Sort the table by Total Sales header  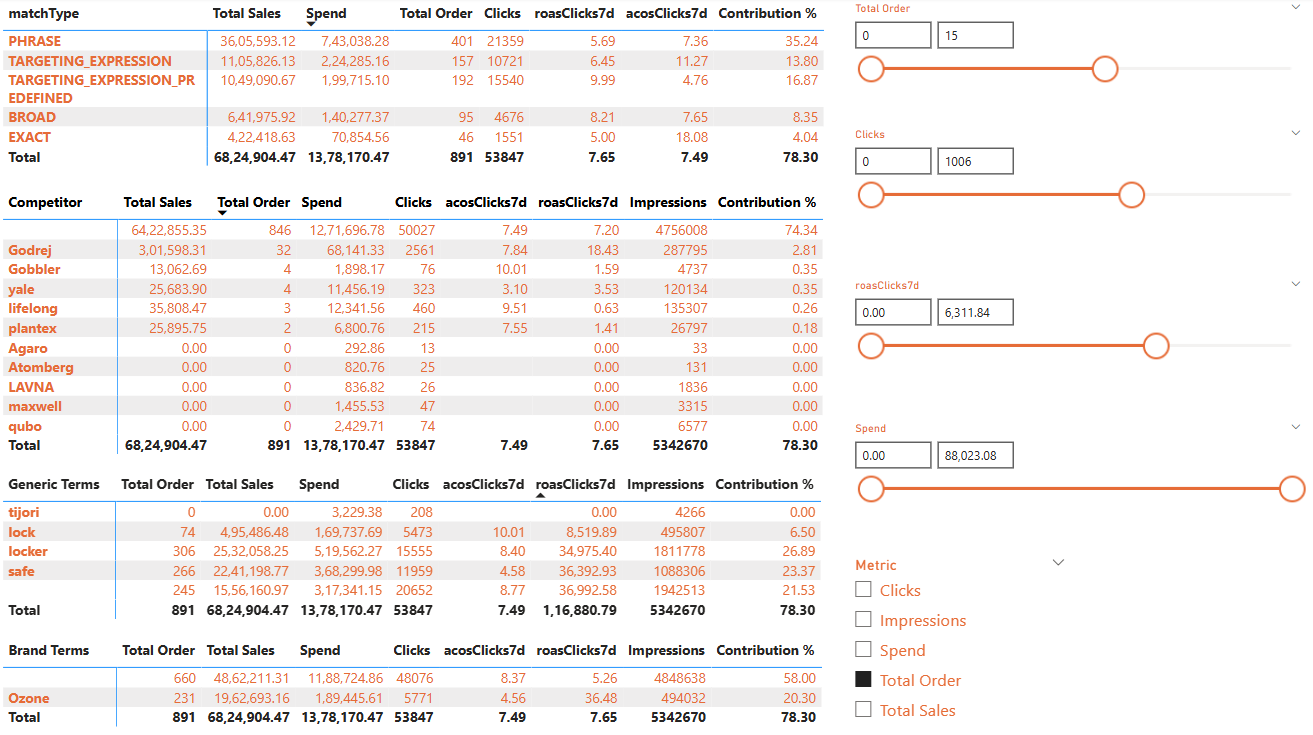point(246,13)
